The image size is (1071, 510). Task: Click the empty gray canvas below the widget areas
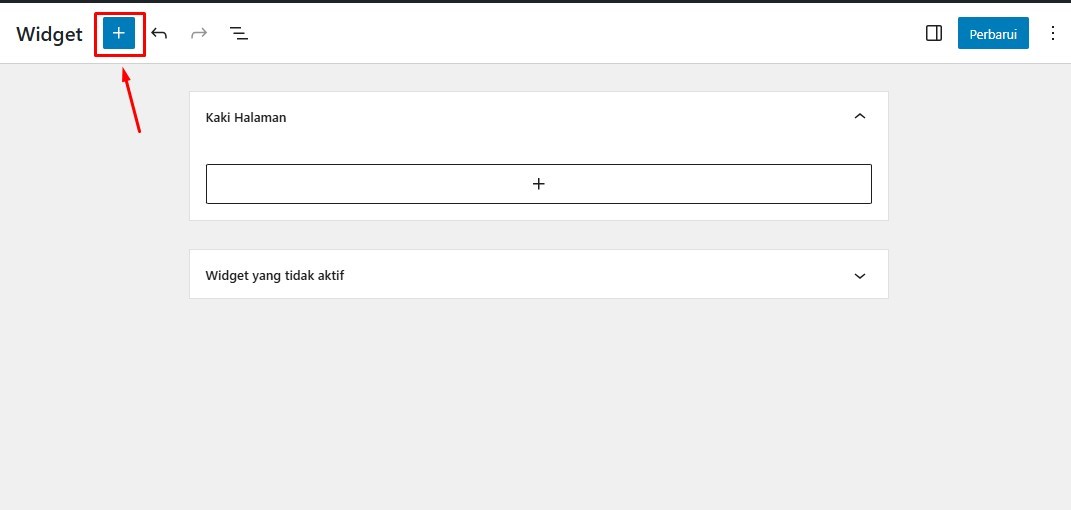(538, 403)
